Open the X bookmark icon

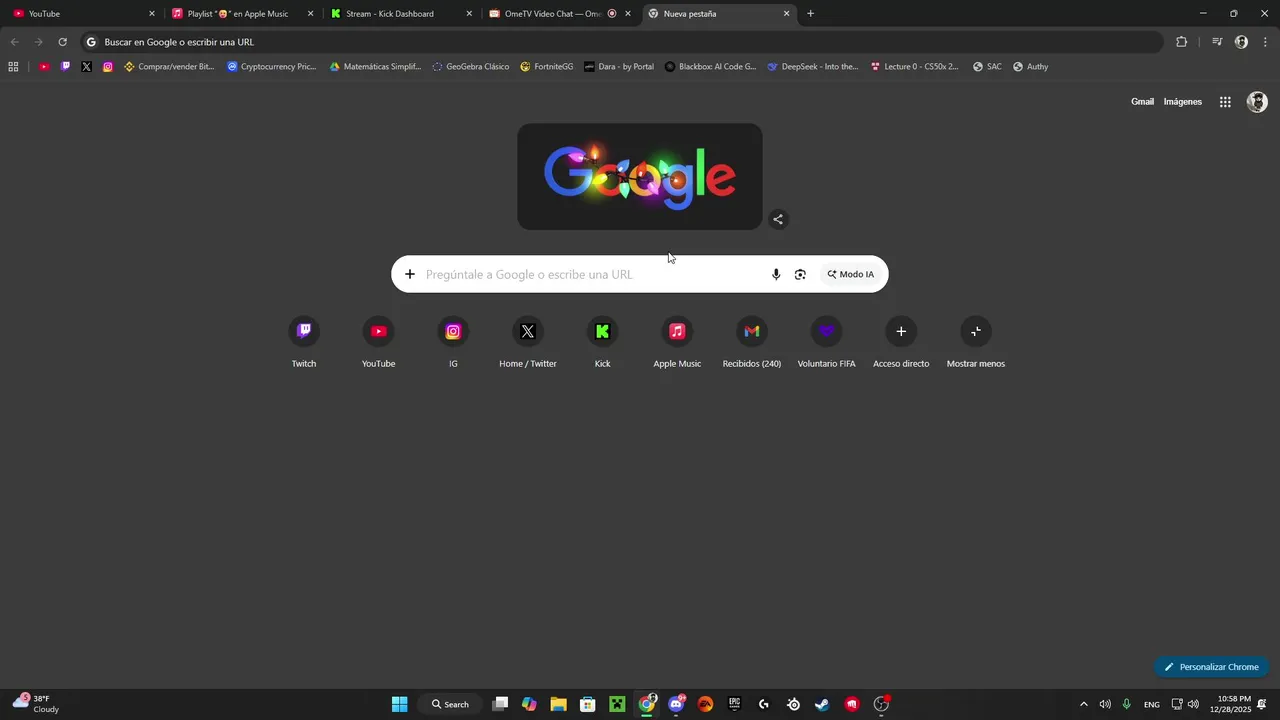tap(86, 67)
